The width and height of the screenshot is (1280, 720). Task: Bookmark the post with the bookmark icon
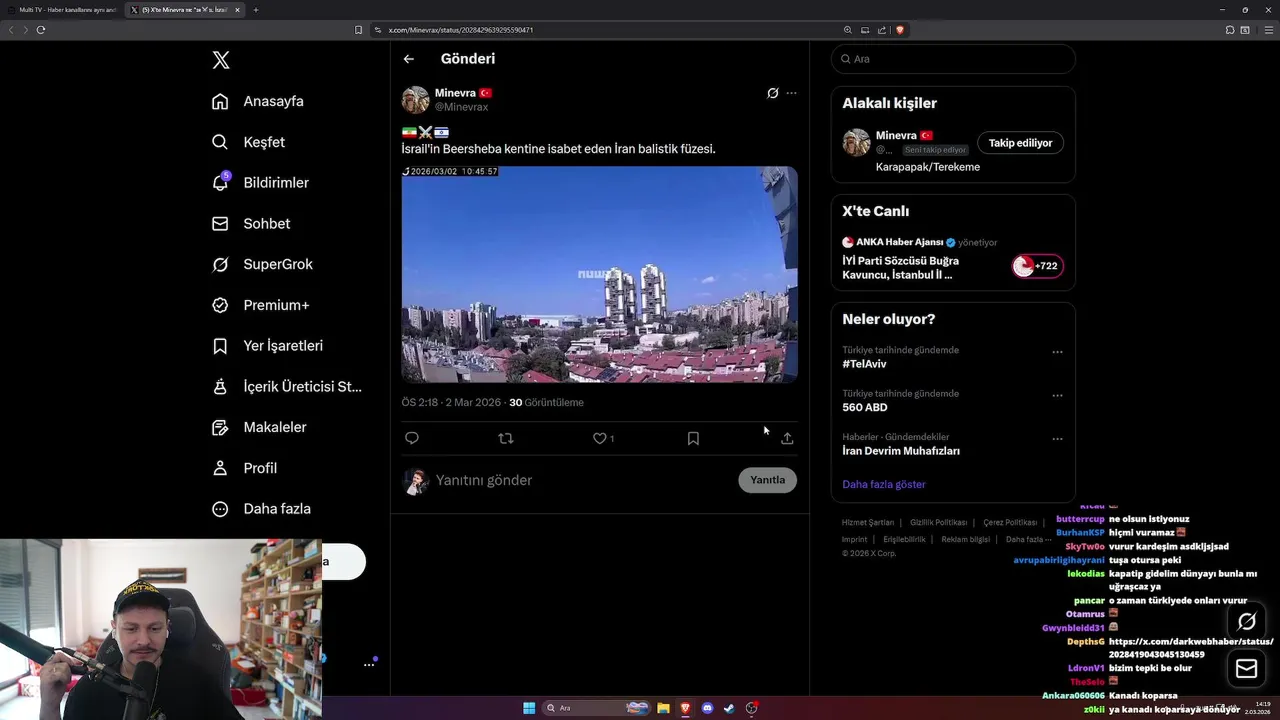(693, 438)
